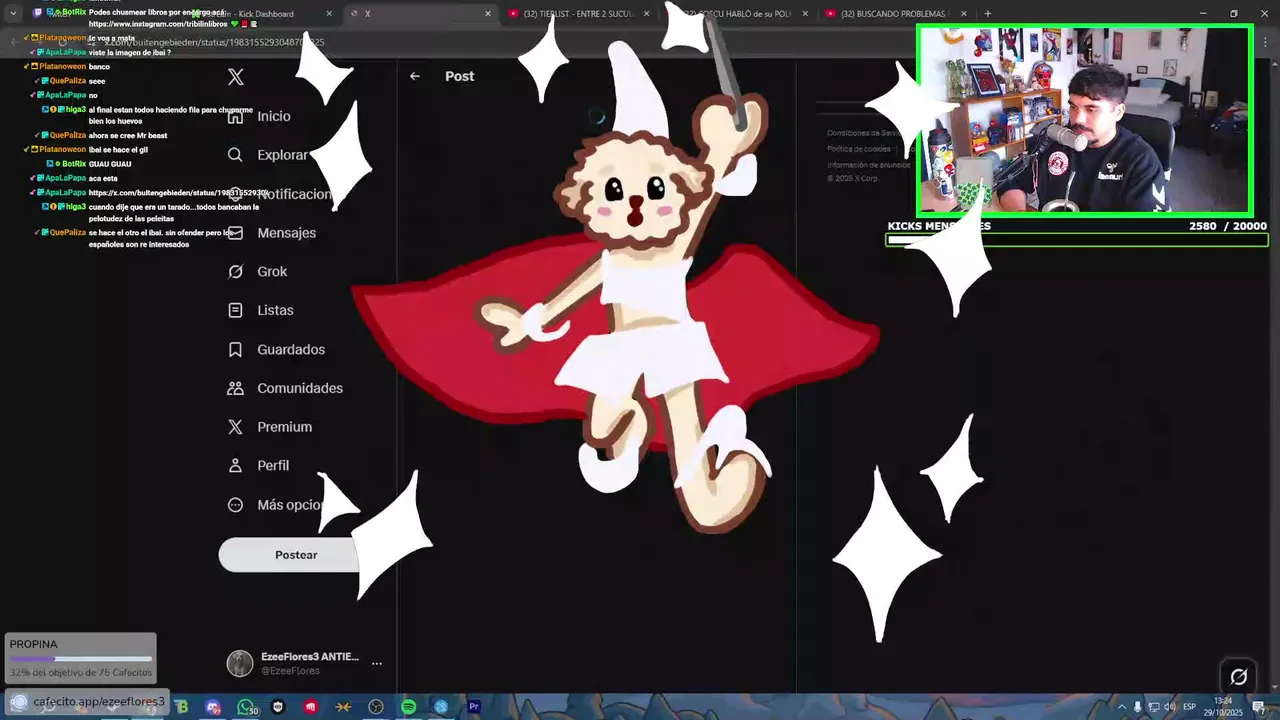Click the Kicks Mensuales progress bar
Image resolution: width=1280 pixels, height=720 pixels.
point(1077,240)
